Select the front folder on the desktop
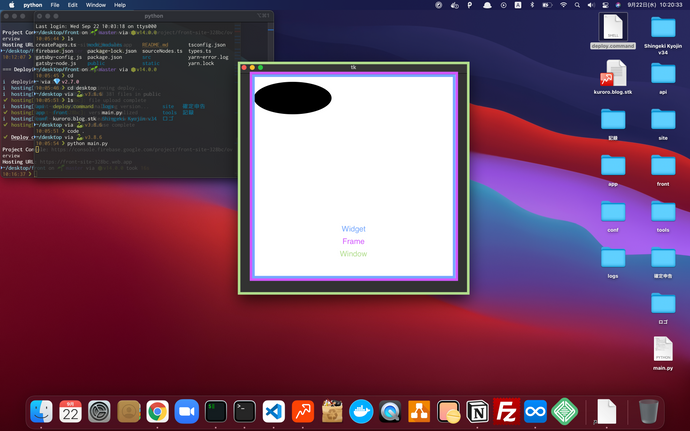690x431 pixels. click(663, 169)
